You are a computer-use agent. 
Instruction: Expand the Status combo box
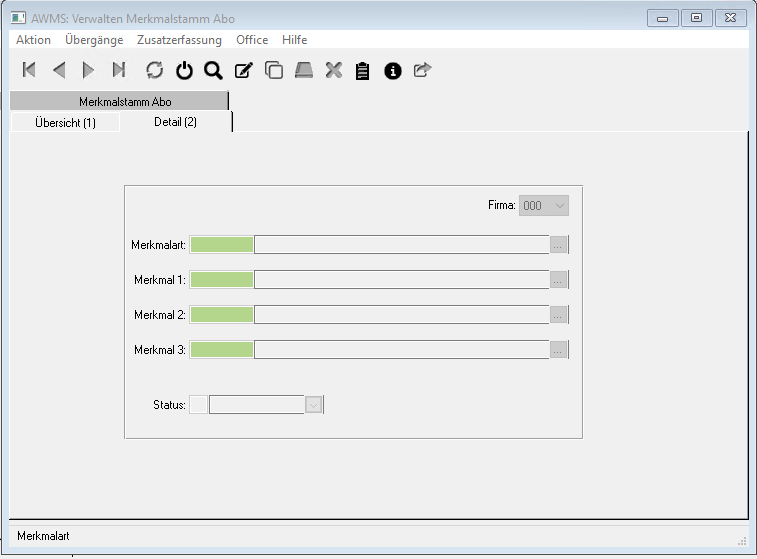tap(314, 405)
